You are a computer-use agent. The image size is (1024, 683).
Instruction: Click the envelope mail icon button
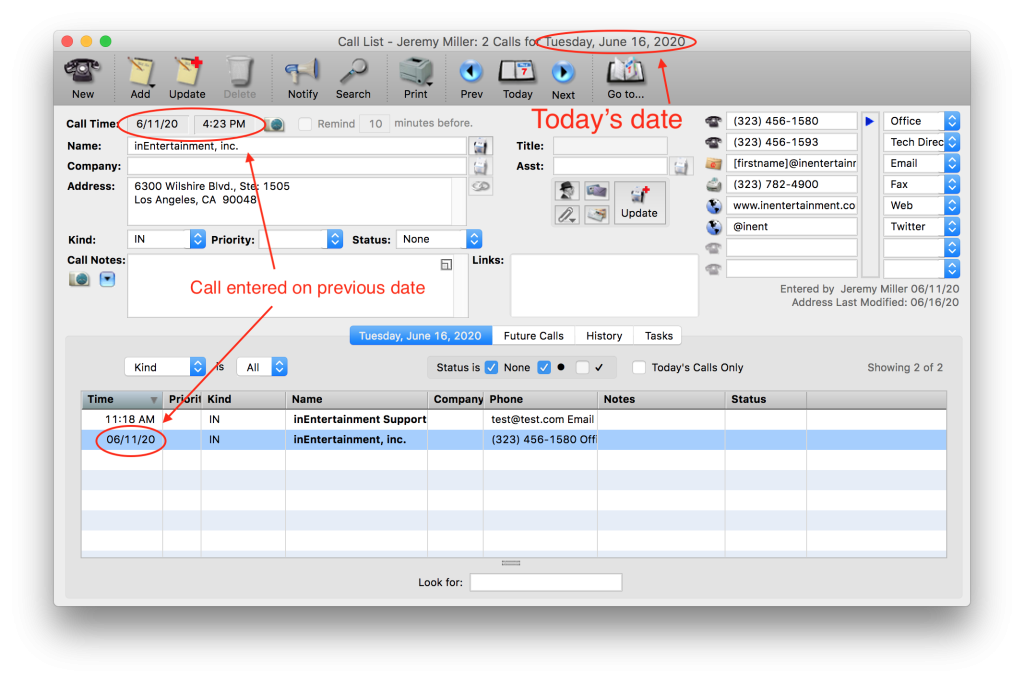596,191
